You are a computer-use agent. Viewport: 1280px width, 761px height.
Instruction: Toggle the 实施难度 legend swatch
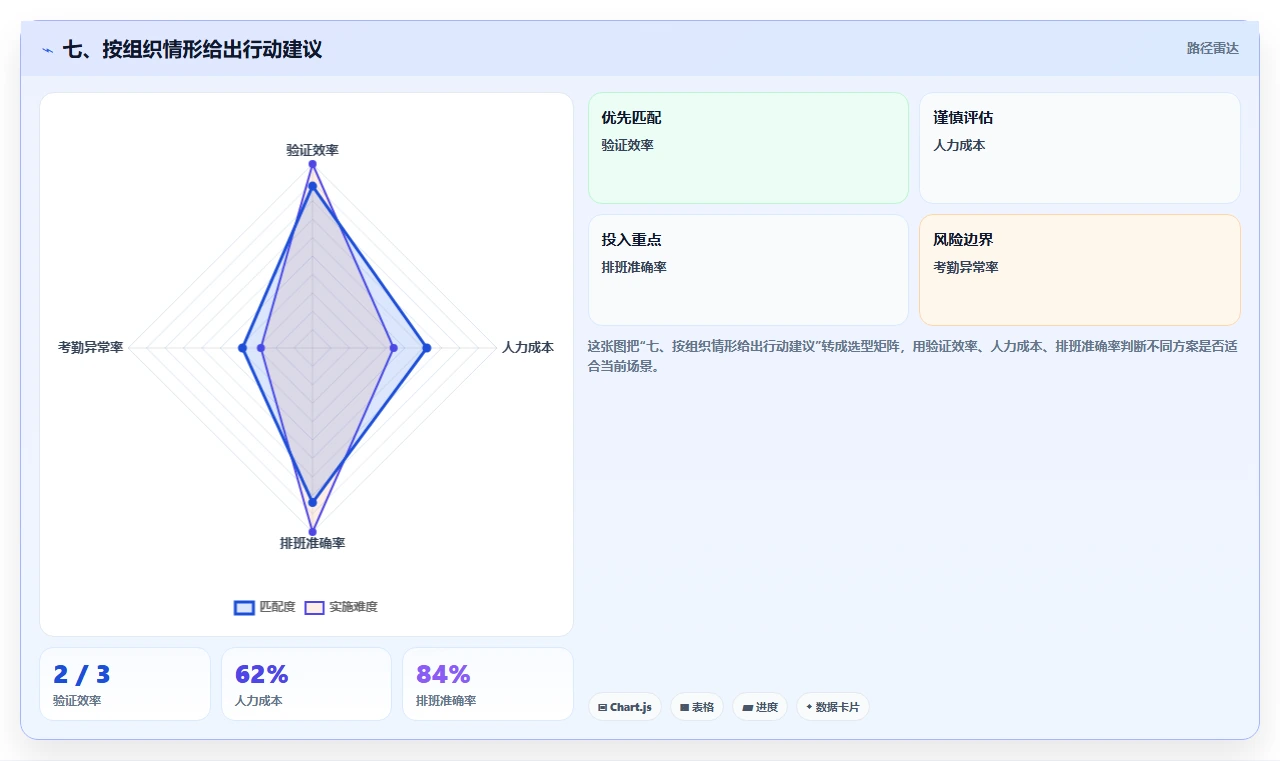point(315,607)
